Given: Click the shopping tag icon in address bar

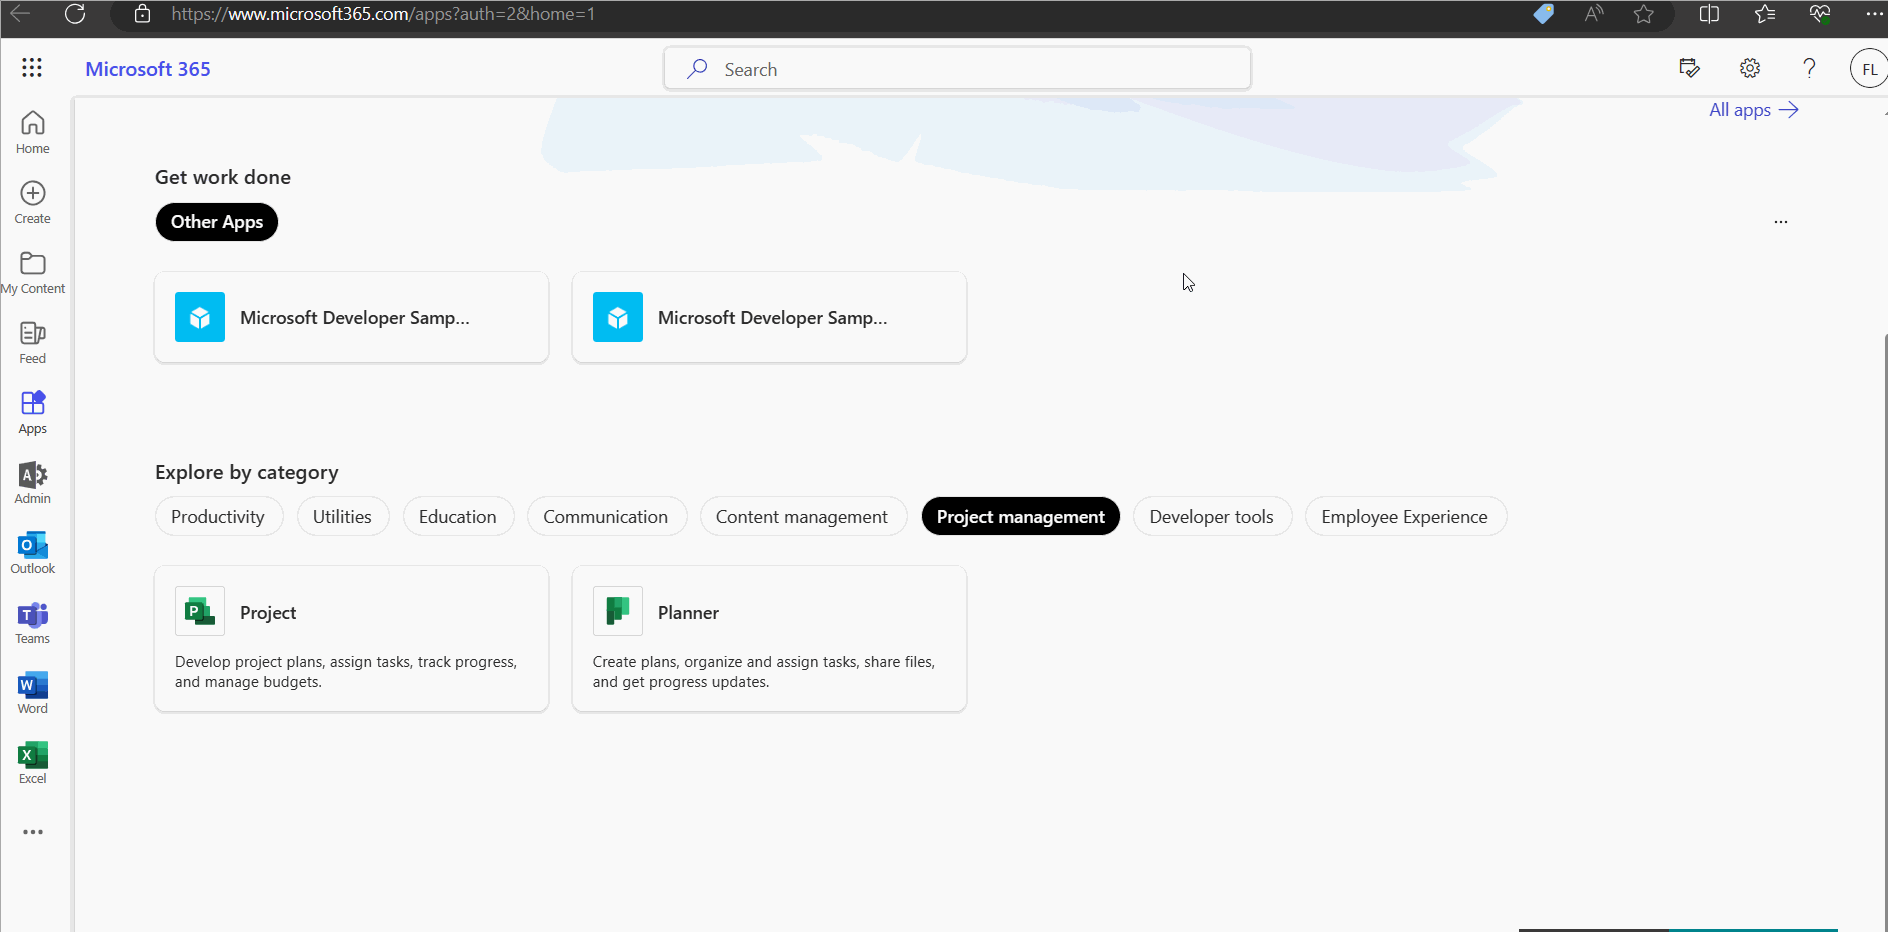Looking at the screenshot, I should pyautogui.click(x=1544, y=14).
